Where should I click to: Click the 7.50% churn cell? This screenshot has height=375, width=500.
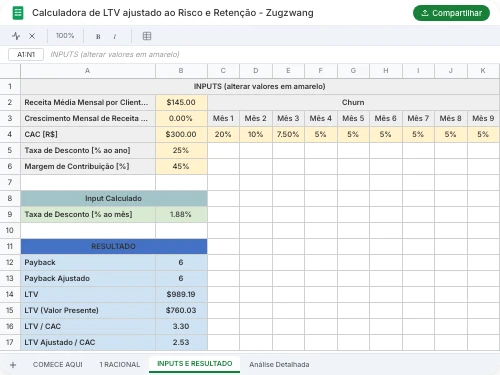(x=288, y=134)
